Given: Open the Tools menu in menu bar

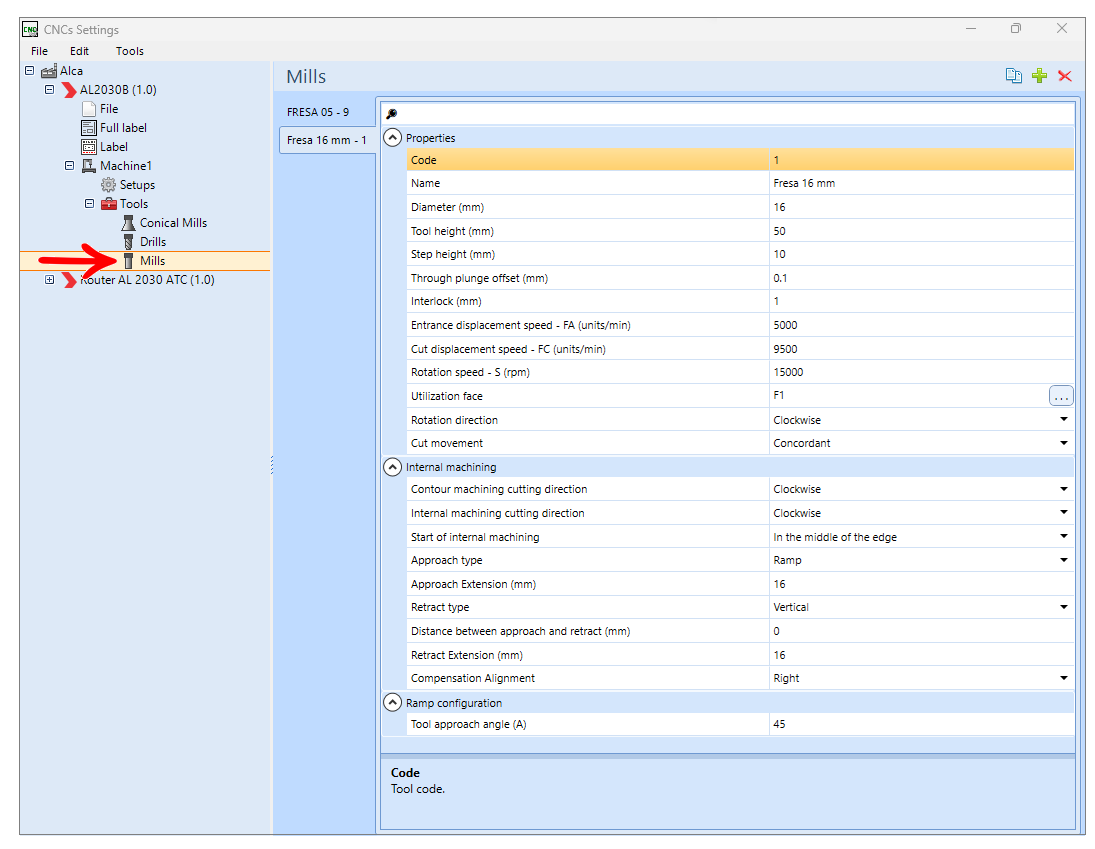Looking at the screenshot, I should pyautogui.click(x=129, y=51).
